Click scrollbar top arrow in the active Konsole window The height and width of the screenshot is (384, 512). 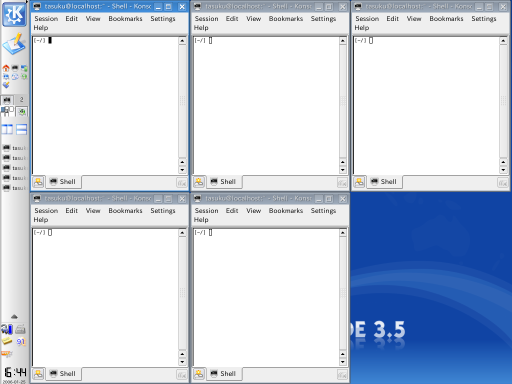[182, 41]
